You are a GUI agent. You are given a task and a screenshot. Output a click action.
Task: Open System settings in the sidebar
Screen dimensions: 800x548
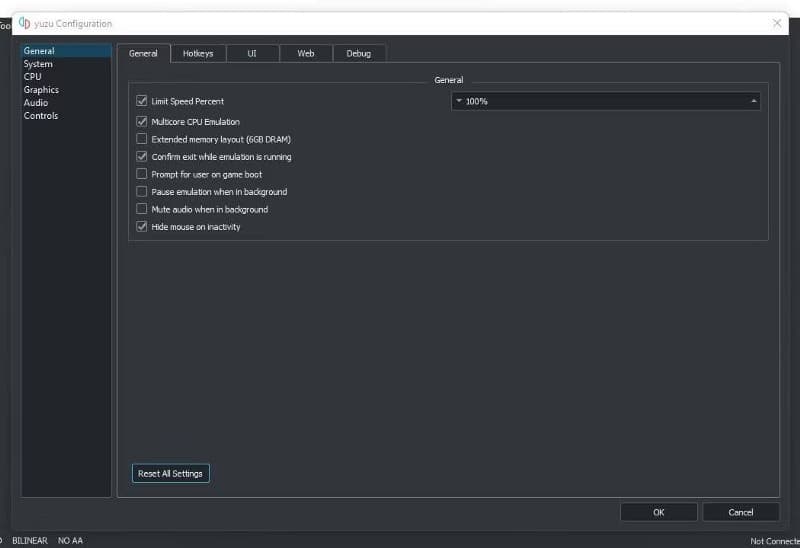(x=66, y=64)
